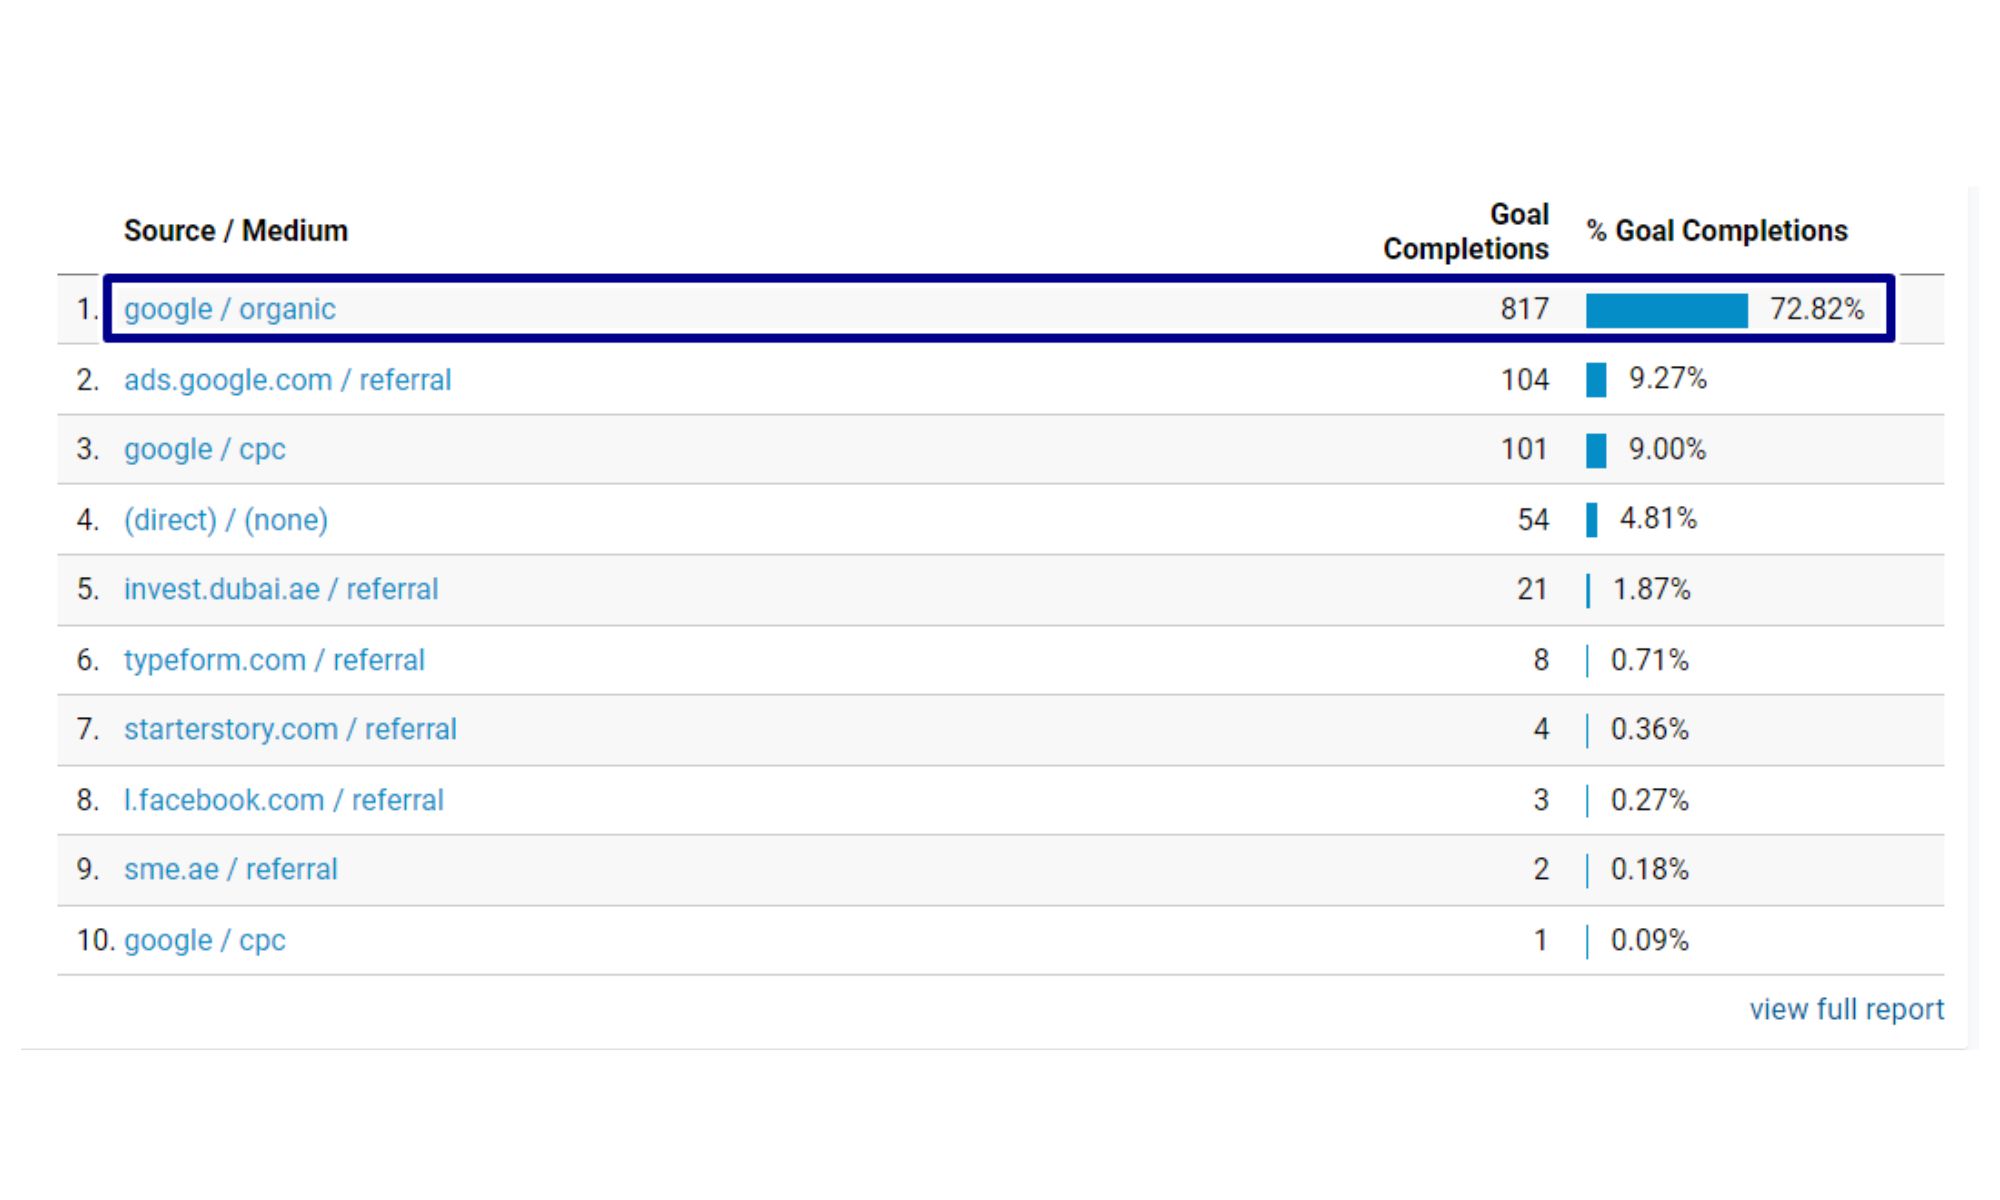Viewport: 2000px width, 1200px height.
Task: Click invest.dubai.ae / referral link
Action: [x=280, y=589]
